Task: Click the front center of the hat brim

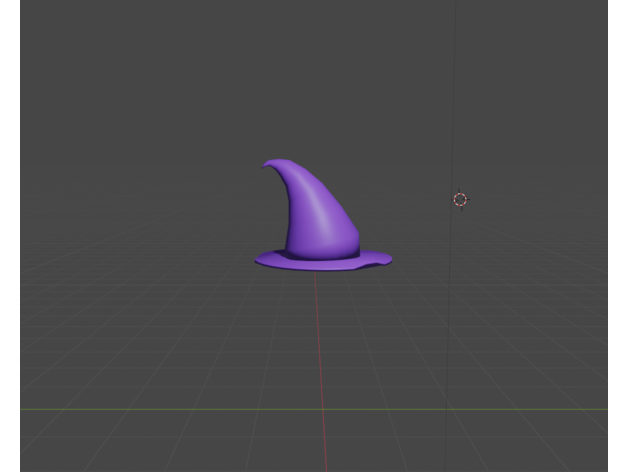Action: click(320, 265)
